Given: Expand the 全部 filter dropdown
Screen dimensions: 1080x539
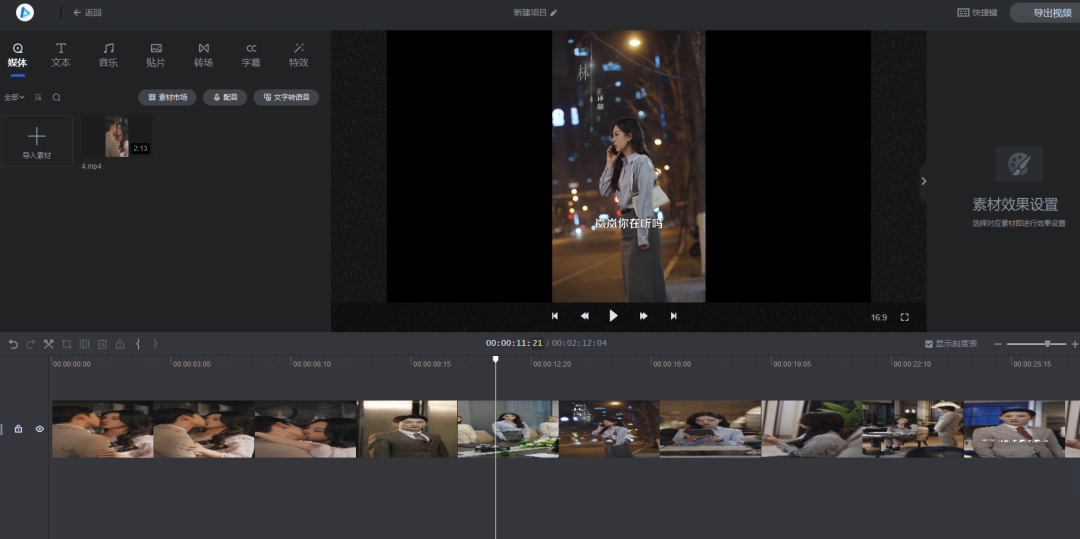Looking at the screenshot, I should click(14, 97).
